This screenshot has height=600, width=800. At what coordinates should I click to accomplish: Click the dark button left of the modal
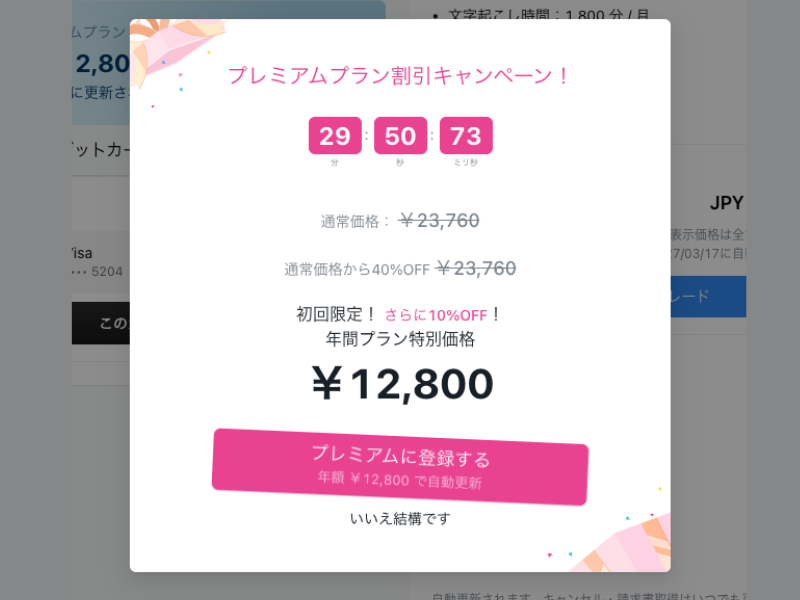tap(100, 323)
